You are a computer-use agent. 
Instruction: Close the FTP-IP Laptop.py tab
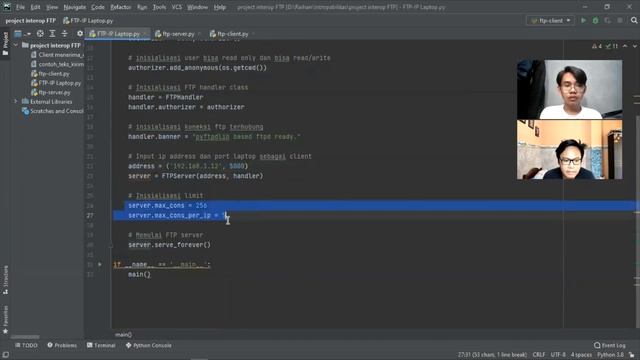(x=145, y=34)
